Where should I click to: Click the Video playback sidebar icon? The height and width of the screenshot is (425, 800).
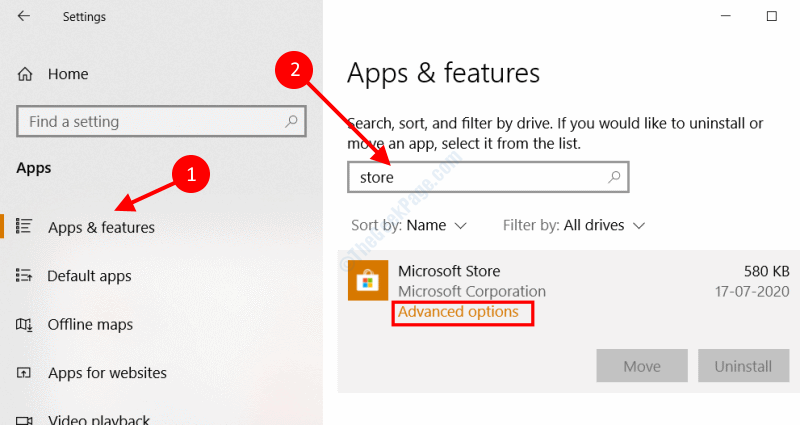pyautogui.click(x=24, y=420)
